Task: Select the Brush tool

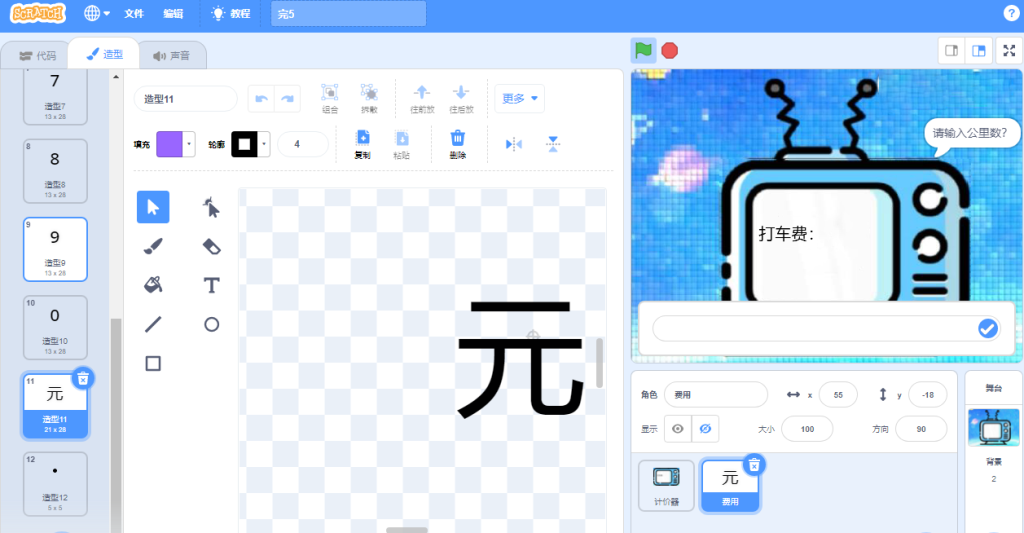Action: 153,246
